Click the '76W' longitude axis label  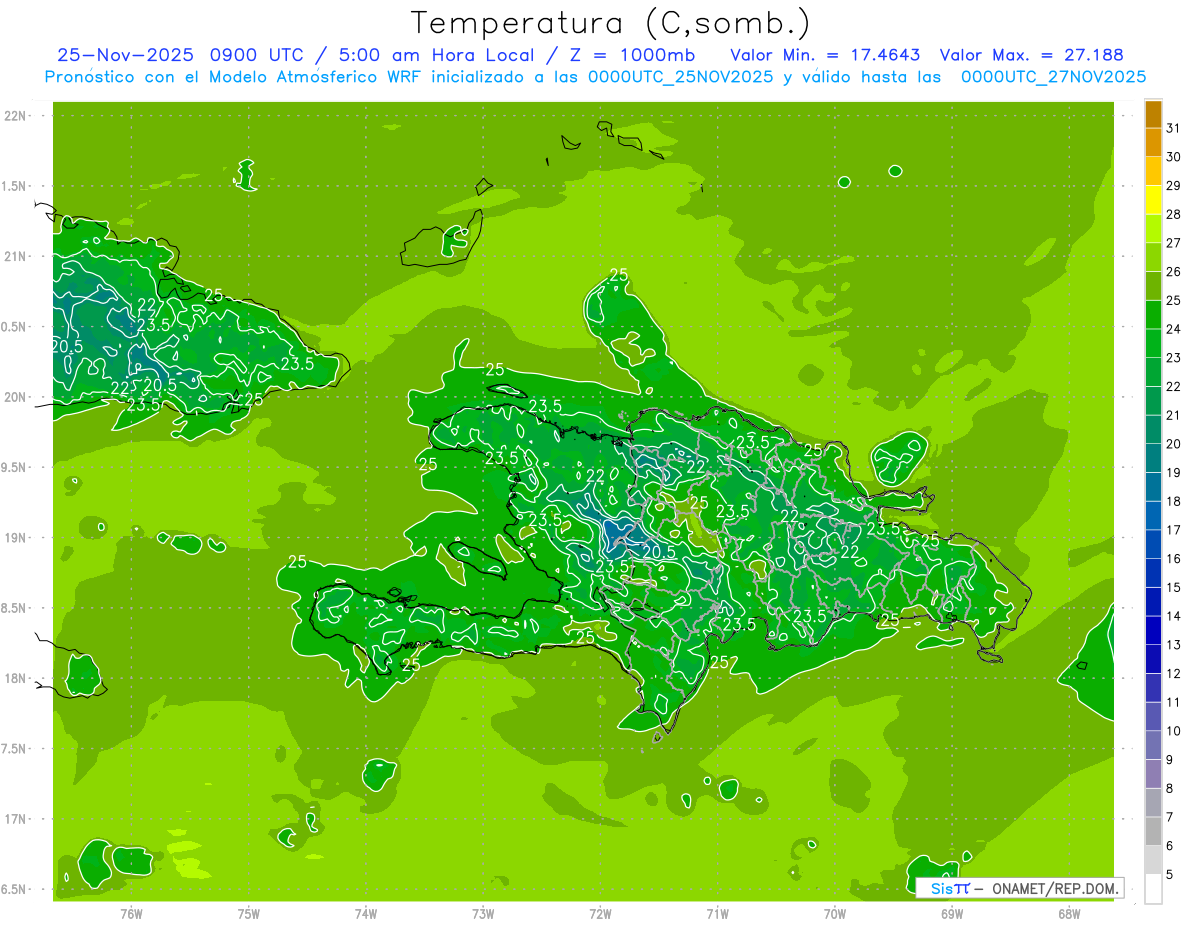tap(131, 914)
